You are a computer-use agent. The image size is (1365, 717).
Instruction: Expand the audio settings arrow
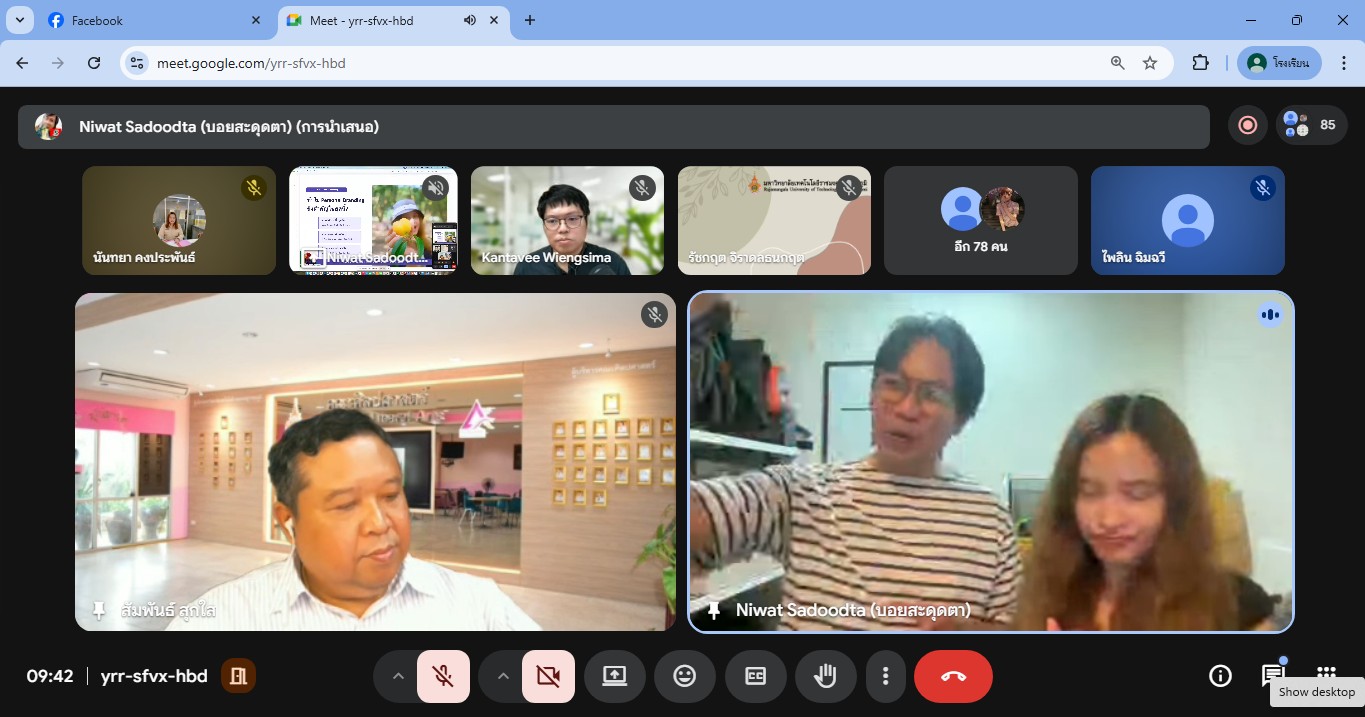coord(398,677)
